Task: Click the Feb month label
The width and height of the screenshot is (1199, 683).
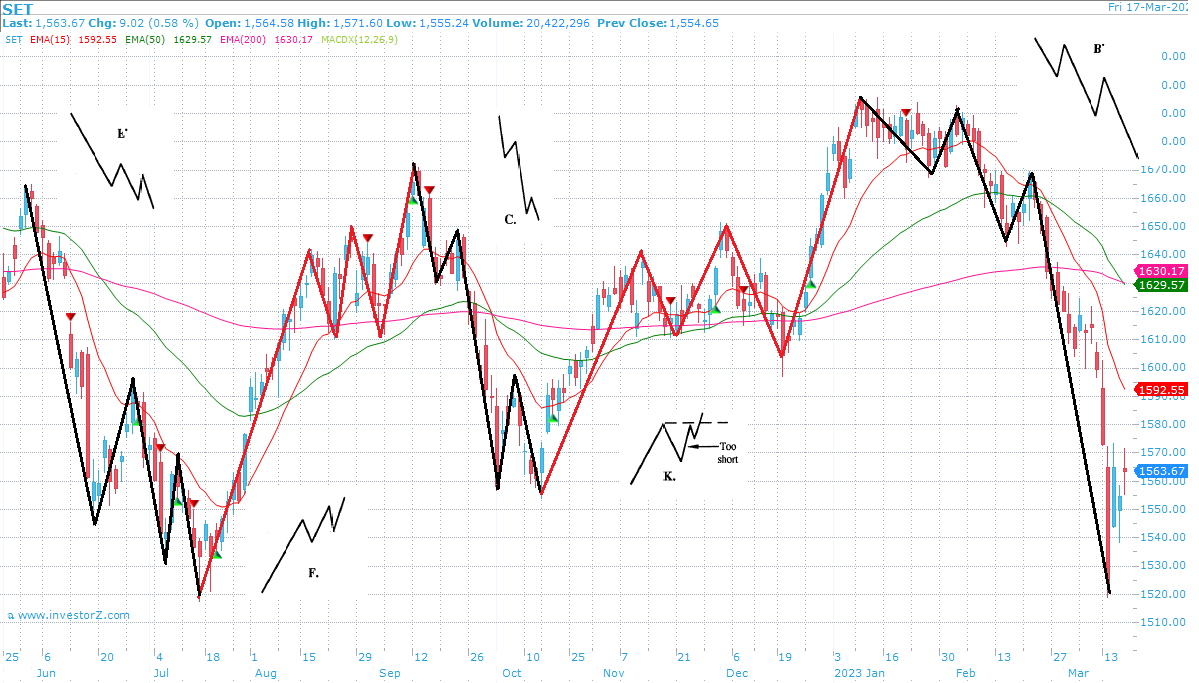Action: click(966, 673)
